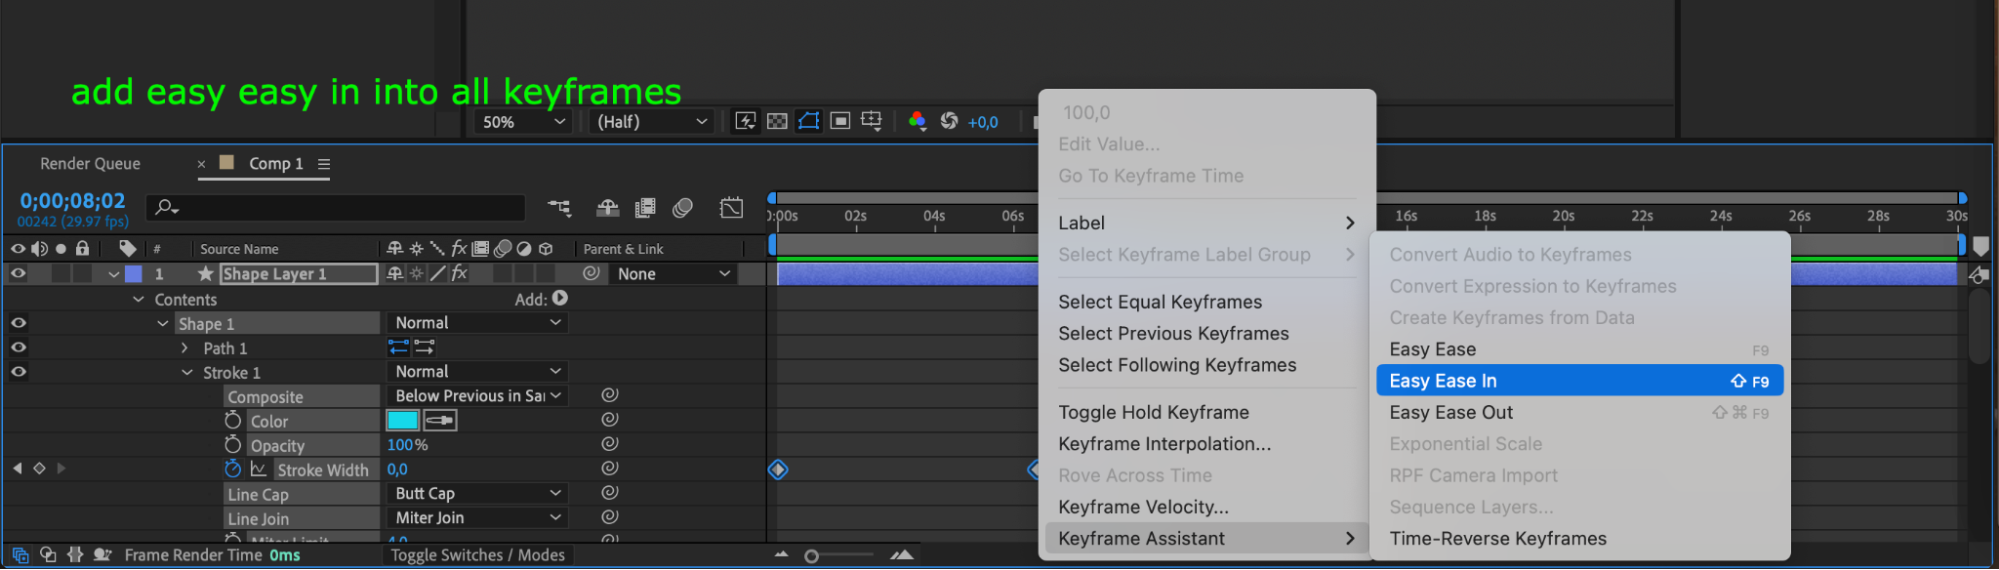Image resolution: width=1999 pixels, height=570 pixels.
Task: Toggle visibility of Stroke 1
Action: tap(18, 372)
